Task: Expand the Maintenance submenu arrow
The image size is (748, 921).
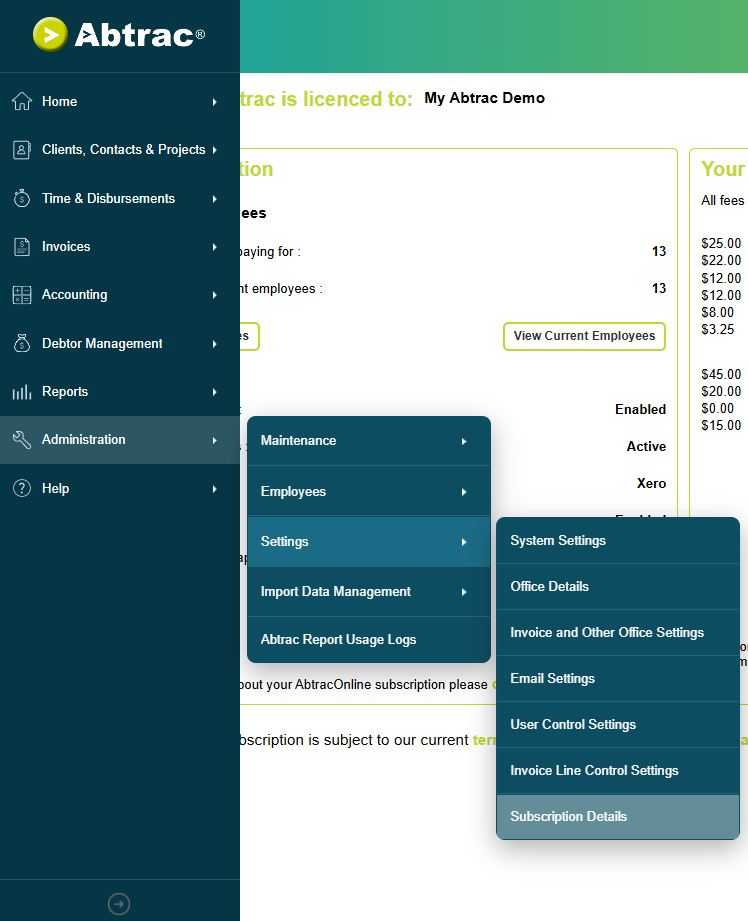Action: 464,442
